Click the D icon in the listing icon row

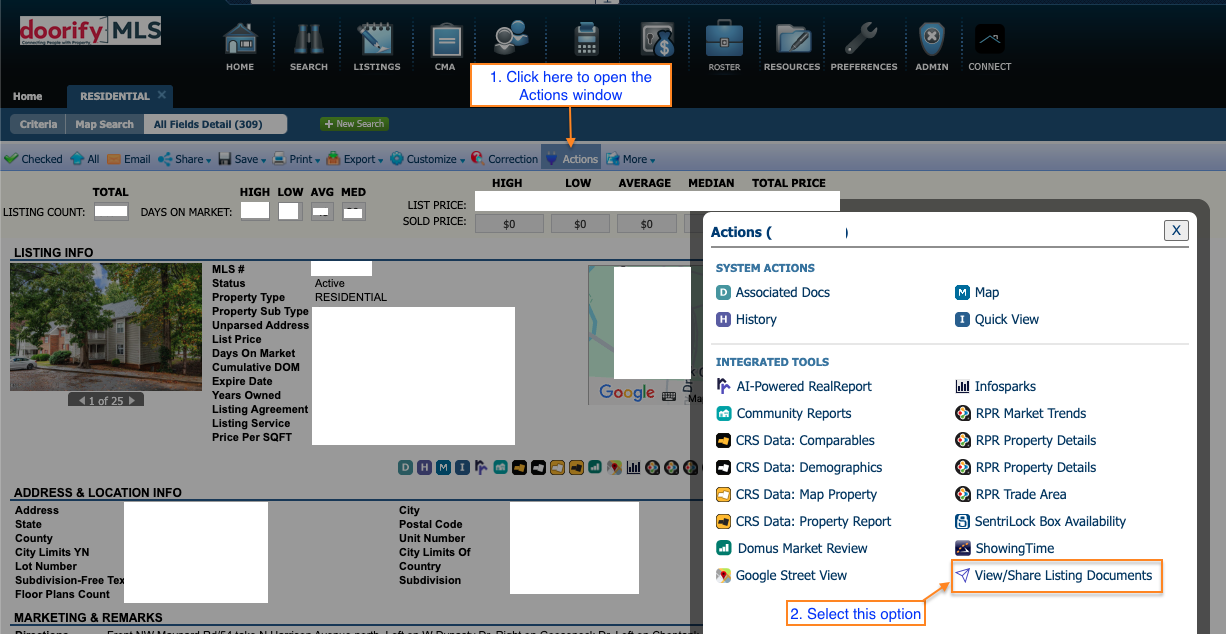405,467
